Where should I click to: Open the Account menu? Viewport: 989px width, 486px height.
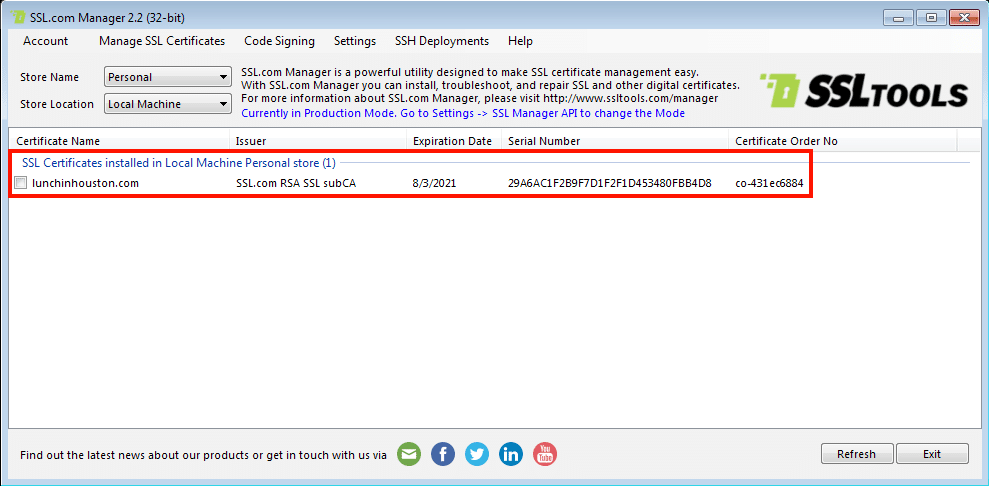[x=46, y=41]
